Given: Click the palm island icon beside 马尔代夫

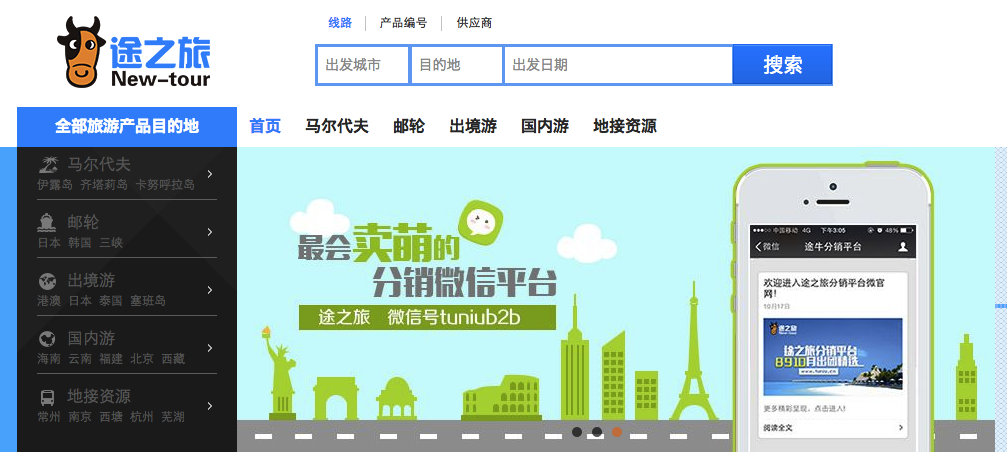Looking at the screenshot, I should 48,164.
